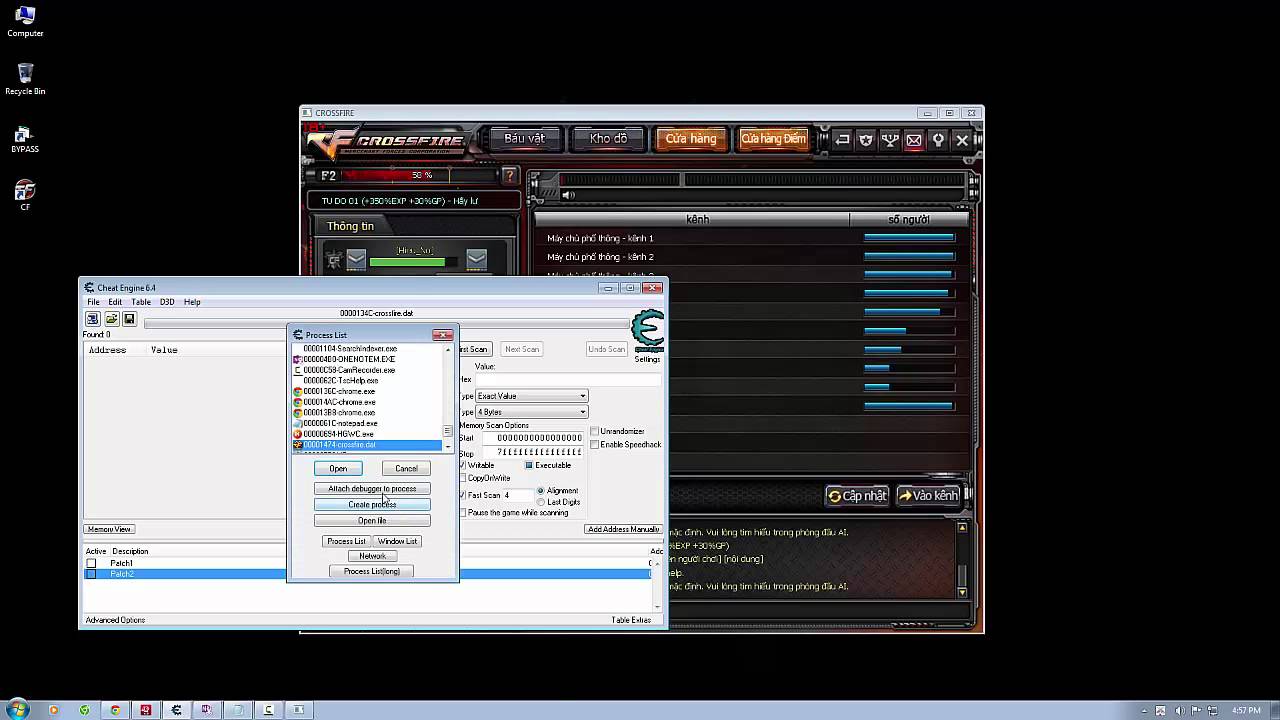Click the right envelope icon in Thông tin panel
1280x720 pixels.
click(476, 260)
